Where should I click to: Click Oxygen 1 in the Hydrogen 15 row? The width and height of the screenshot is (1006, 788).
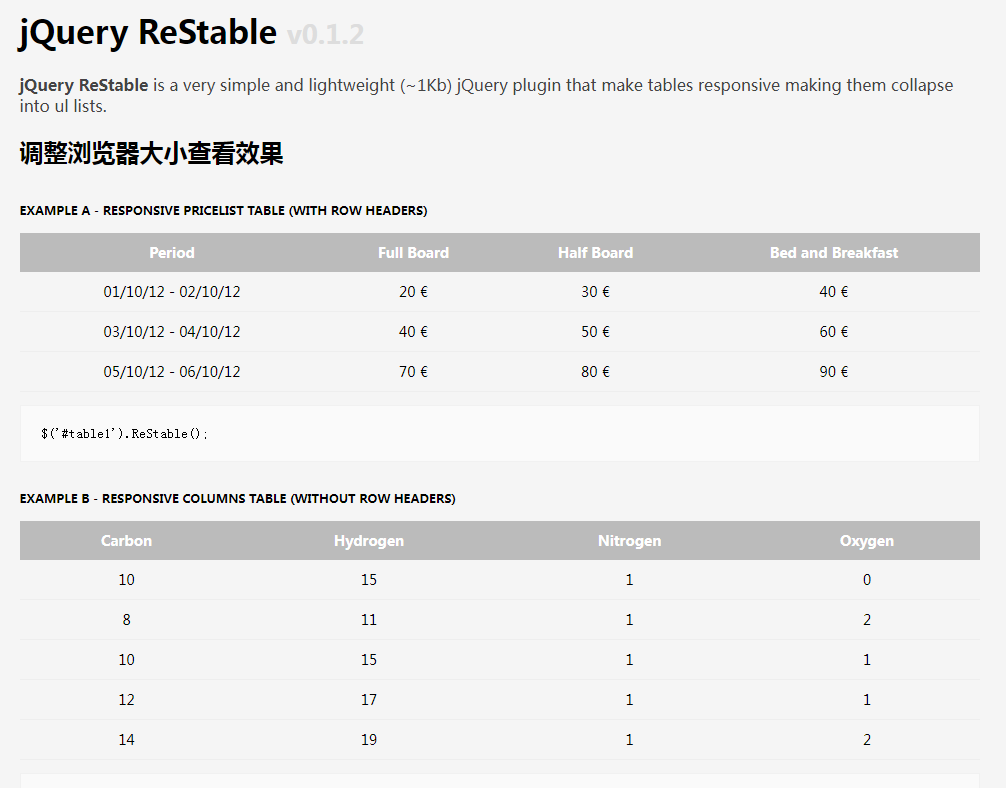[x=867, y=660]
